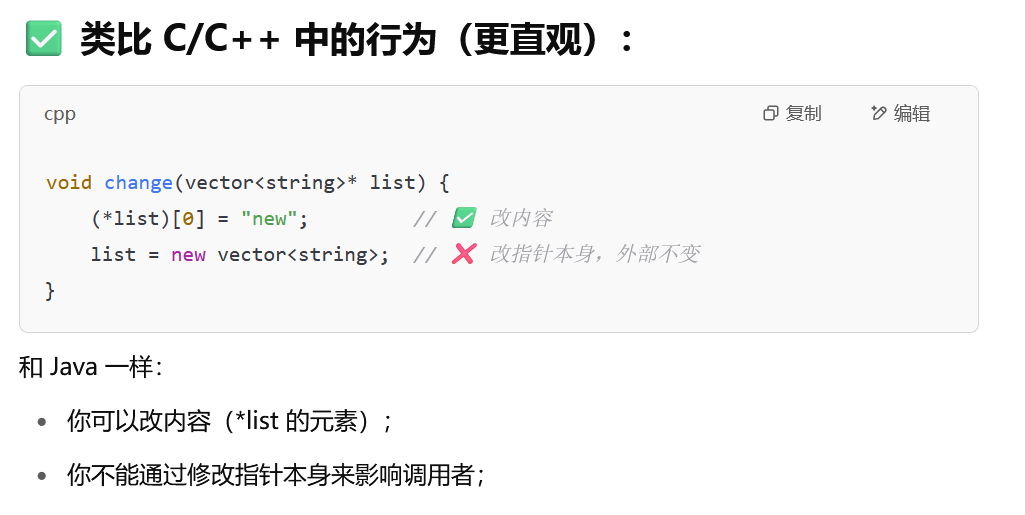Click the bullet 你不能通过修改指针本身来影响调用者

click(276, 474)
